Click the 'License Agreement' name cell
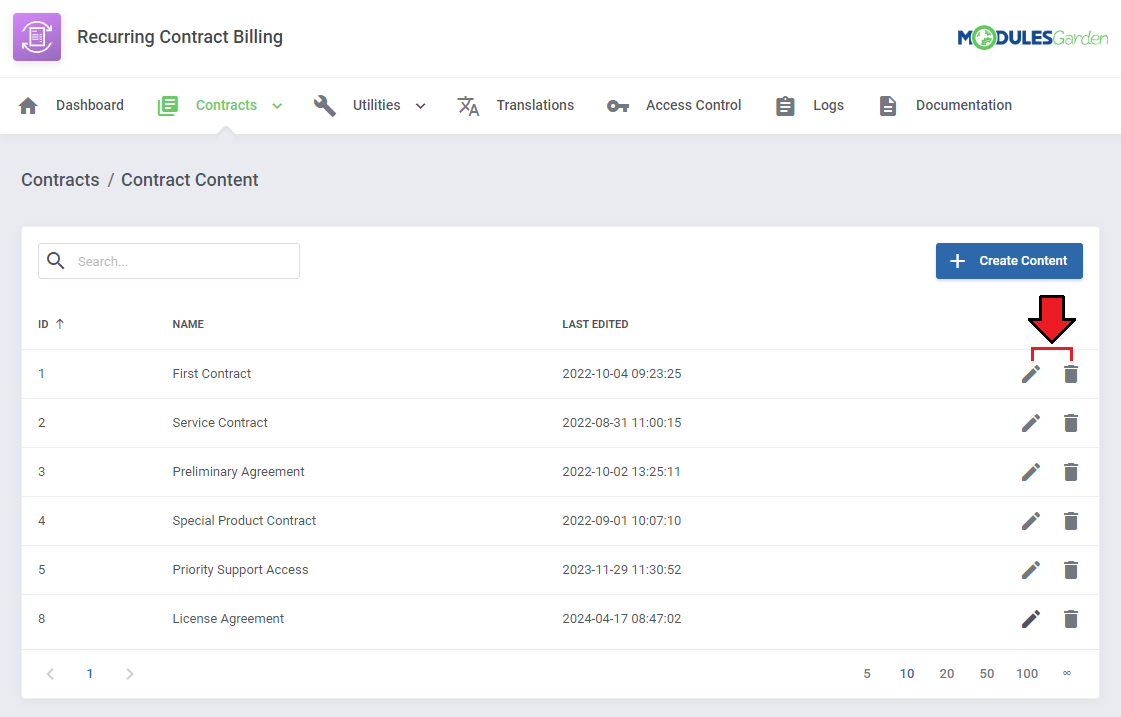1121x717 pixels. 228,619
